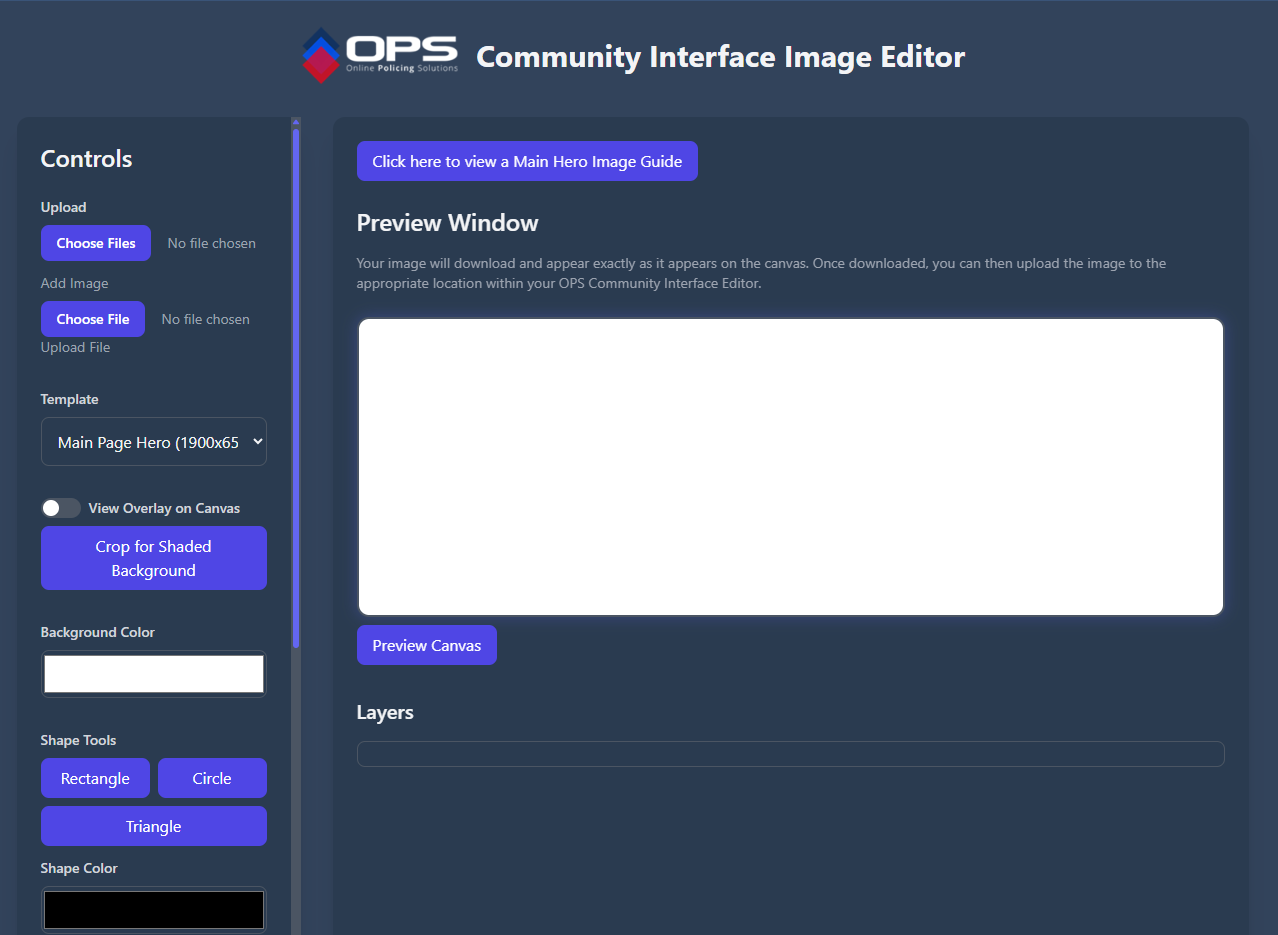Click the scrollbar up arrow in Controls panel
The width and height of the screenshot is (1278, 935).
pyautogui.click(x=296, y=122)
